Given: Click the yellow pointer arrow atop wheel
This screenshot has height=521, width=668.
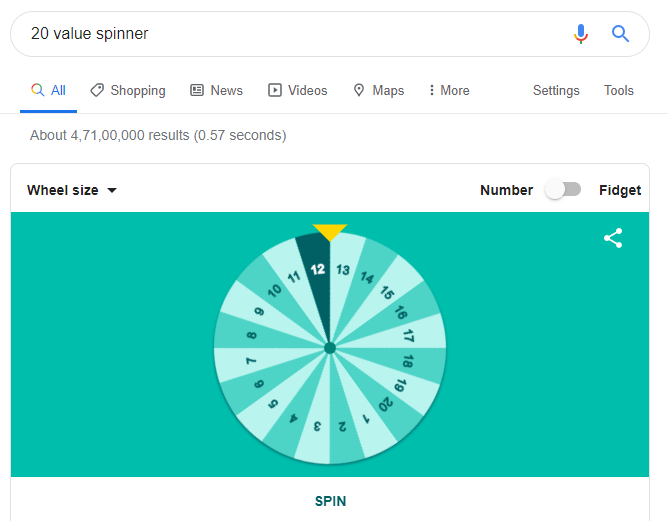Looking at the screenshot, I should tap(329, 232).
